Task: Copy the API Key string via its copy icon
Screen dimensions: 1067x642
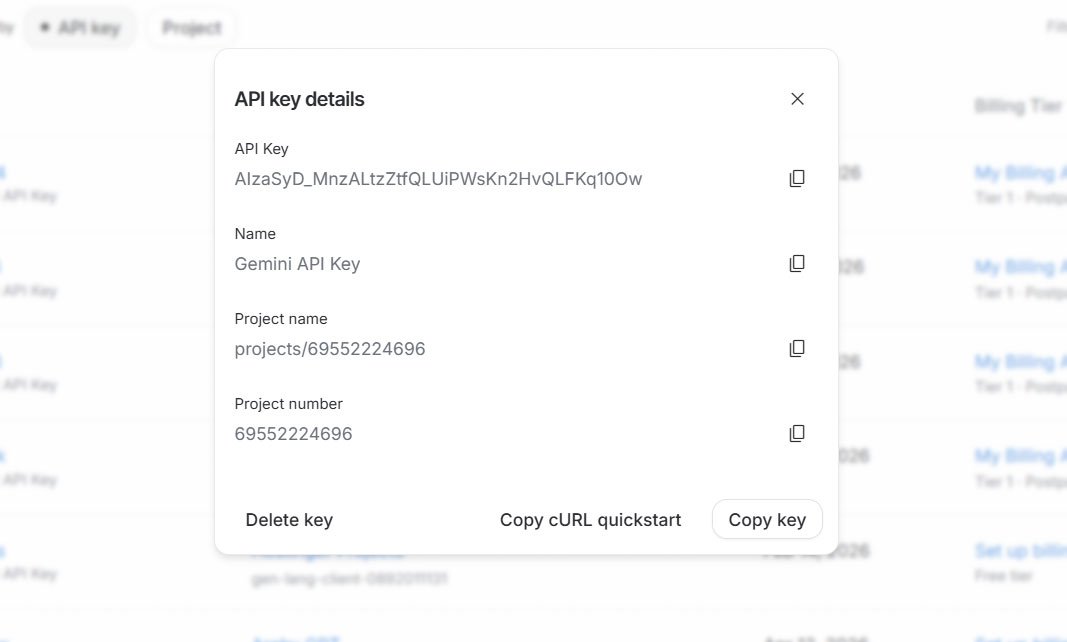Action: [x=797, y=179]
